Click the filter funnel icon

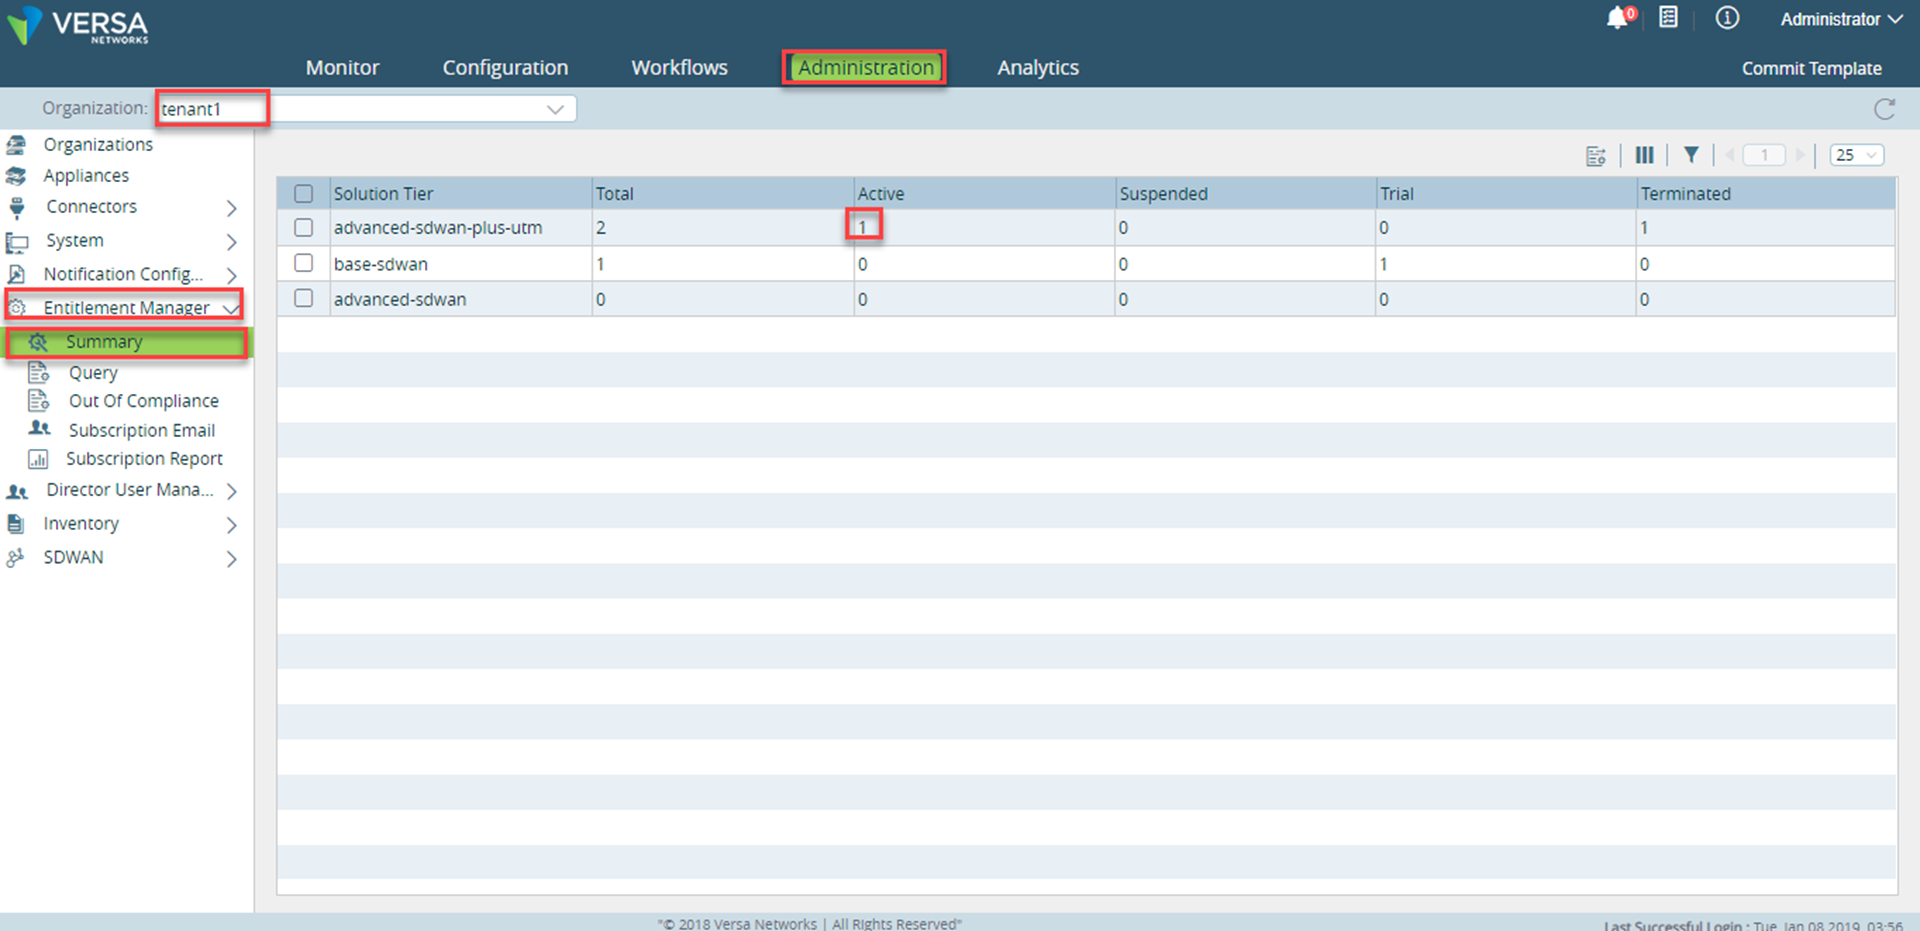pos(1691,155)
